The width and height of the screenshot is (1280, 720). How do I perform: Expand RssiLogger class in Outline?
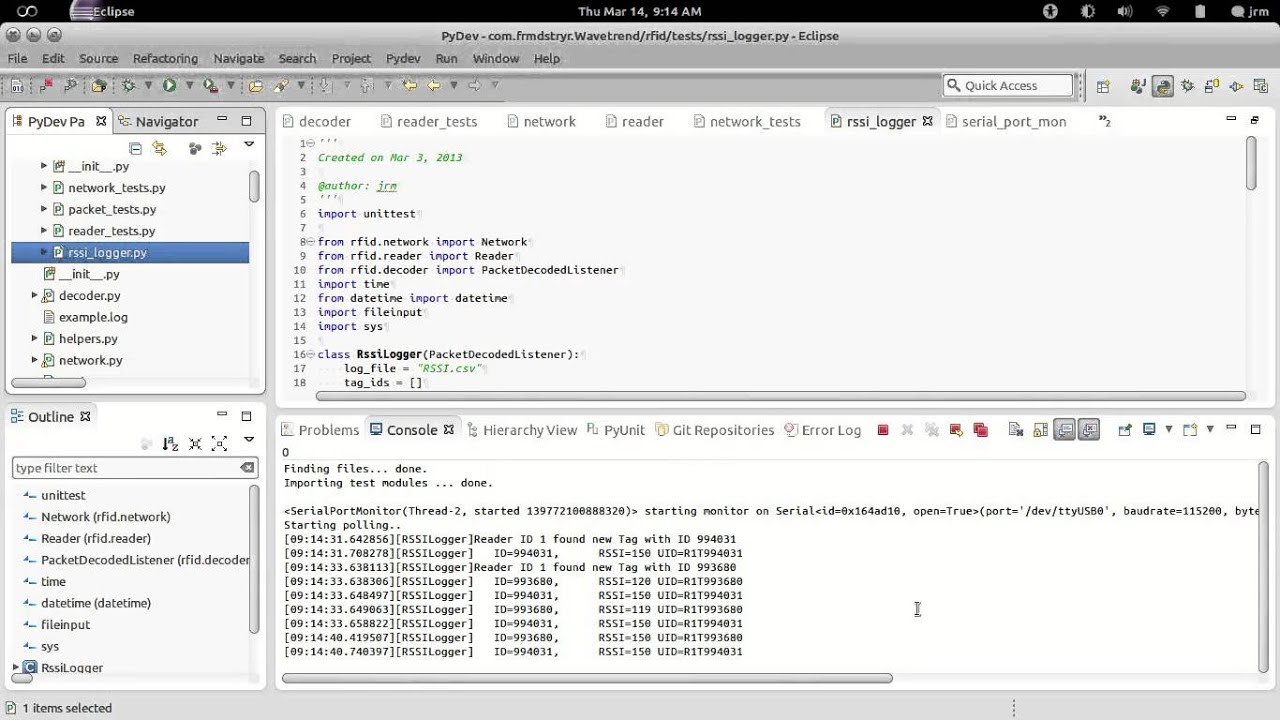pyautogui.click(x=16, y=668)
